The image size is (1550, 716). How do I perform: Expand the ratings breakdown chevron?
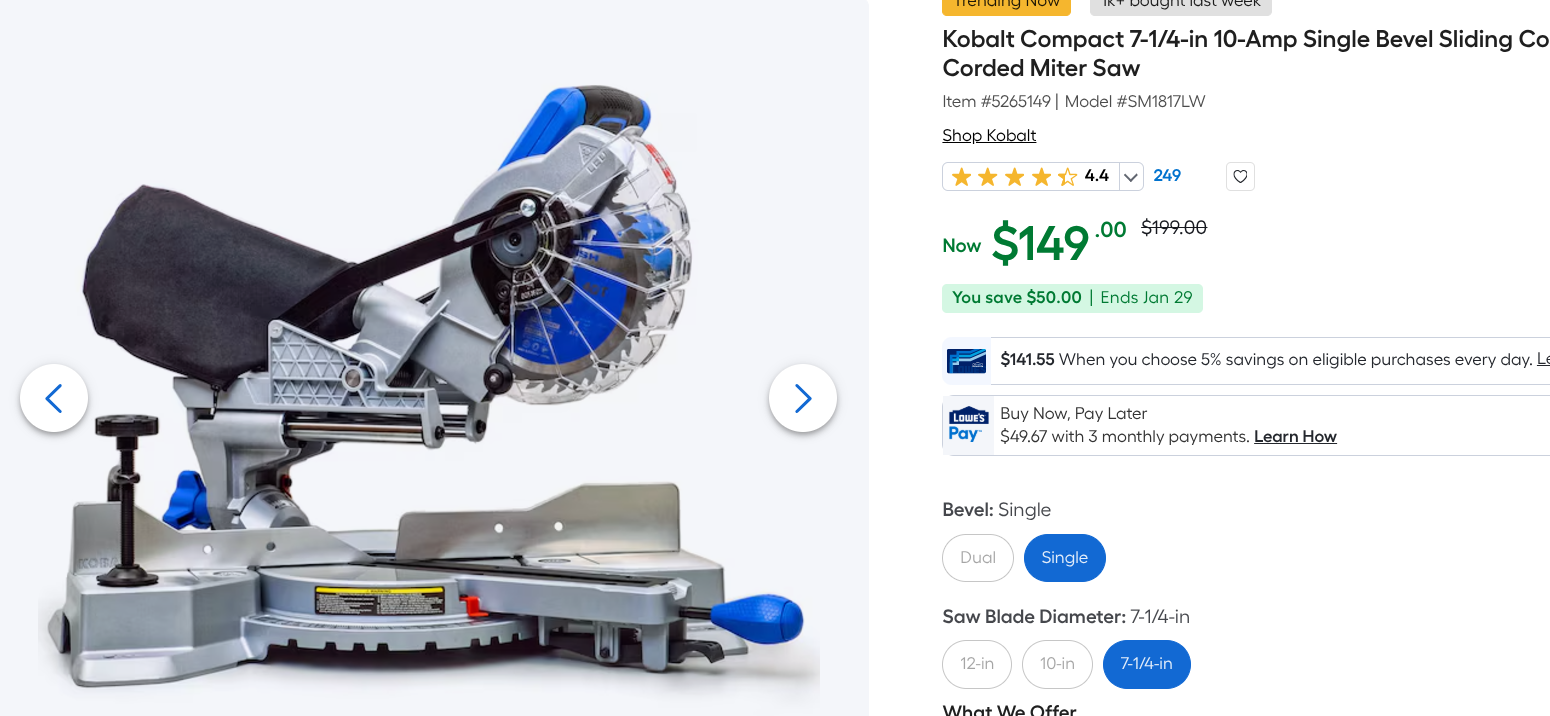[x=1131, y=177]
